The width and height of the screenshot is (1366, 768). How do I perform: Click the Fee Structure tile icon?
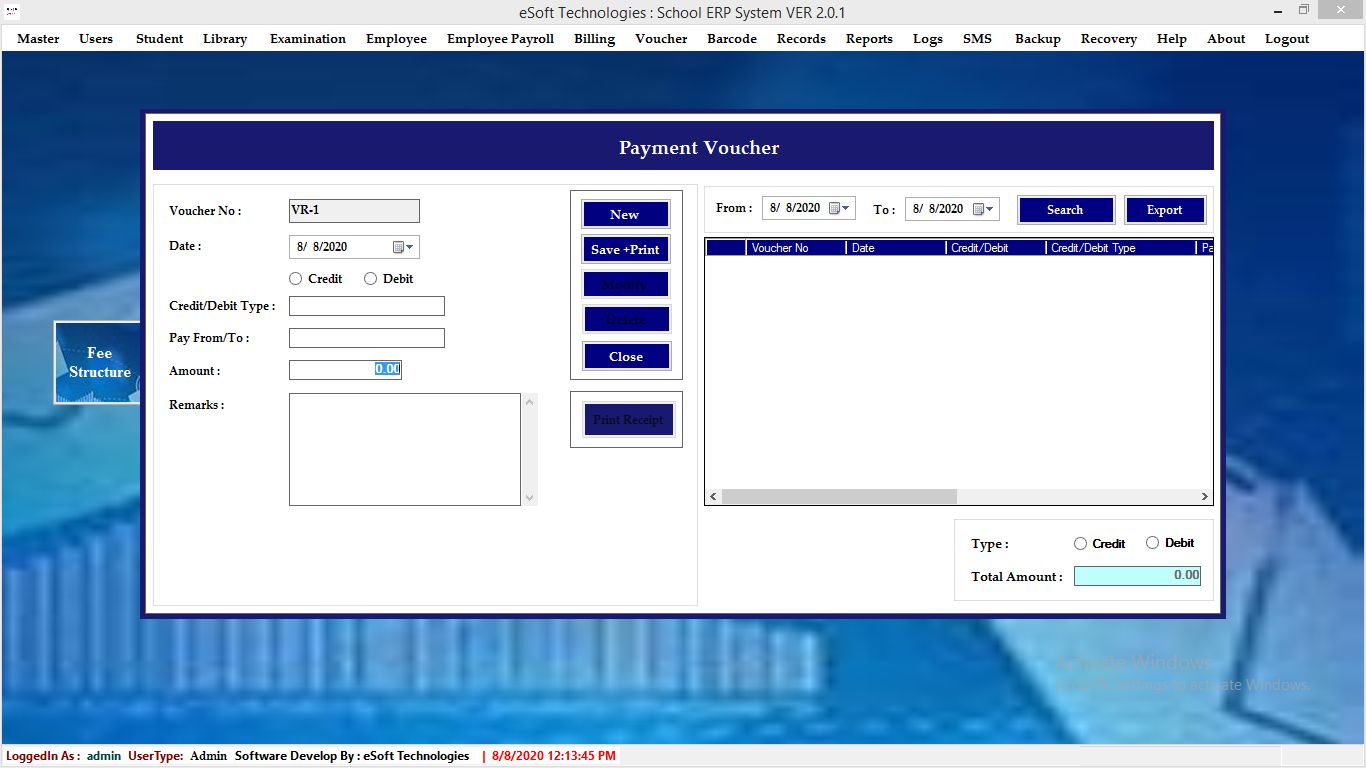pos(98,362)
